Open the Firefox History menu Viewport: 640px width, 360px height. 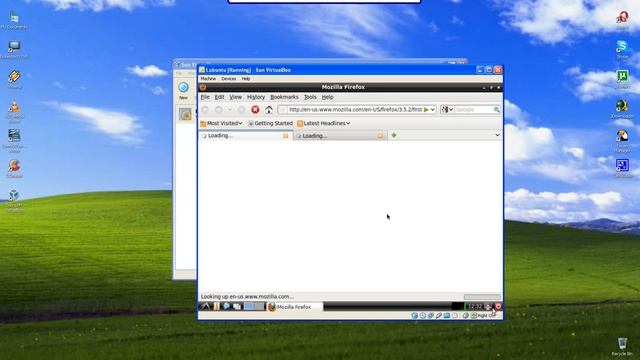(256, 97)
